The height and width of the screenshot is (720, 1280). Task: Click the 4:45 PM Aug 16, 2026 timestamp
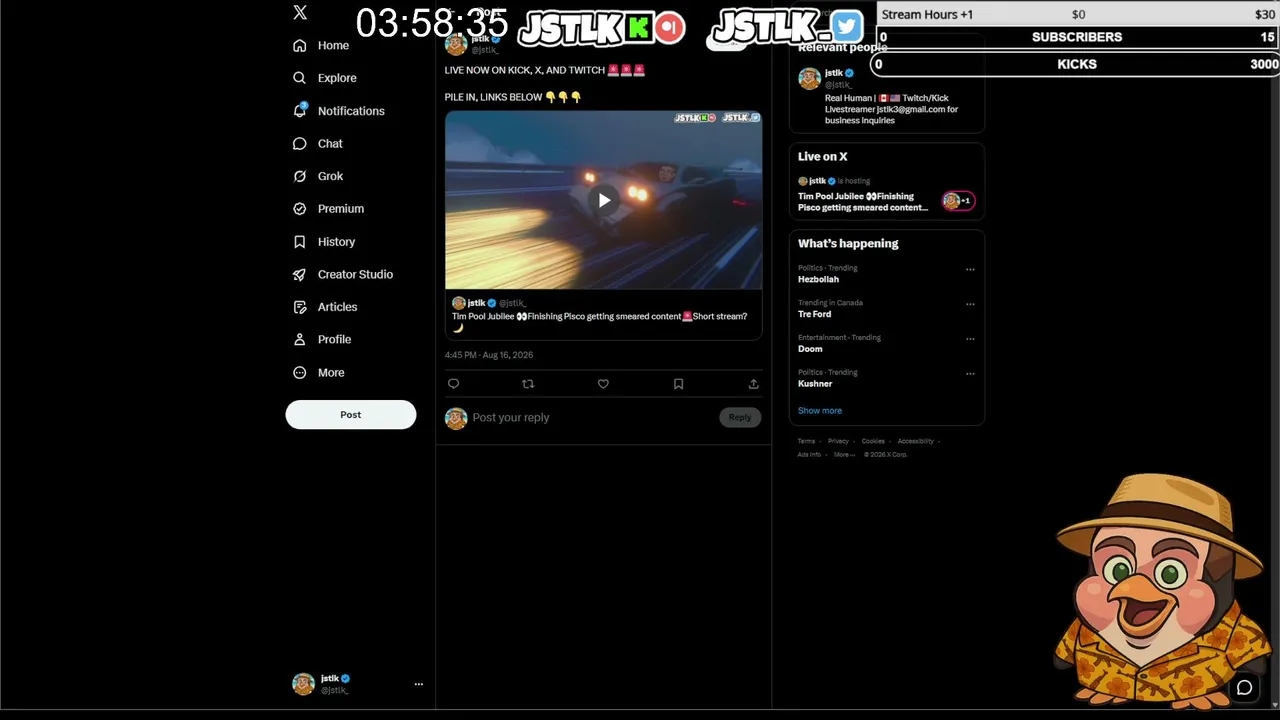(489, 355)
